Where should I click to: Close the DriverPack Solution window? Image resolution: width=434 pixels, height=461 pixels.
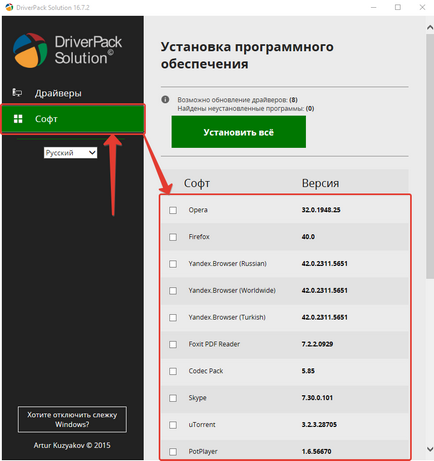422,7
